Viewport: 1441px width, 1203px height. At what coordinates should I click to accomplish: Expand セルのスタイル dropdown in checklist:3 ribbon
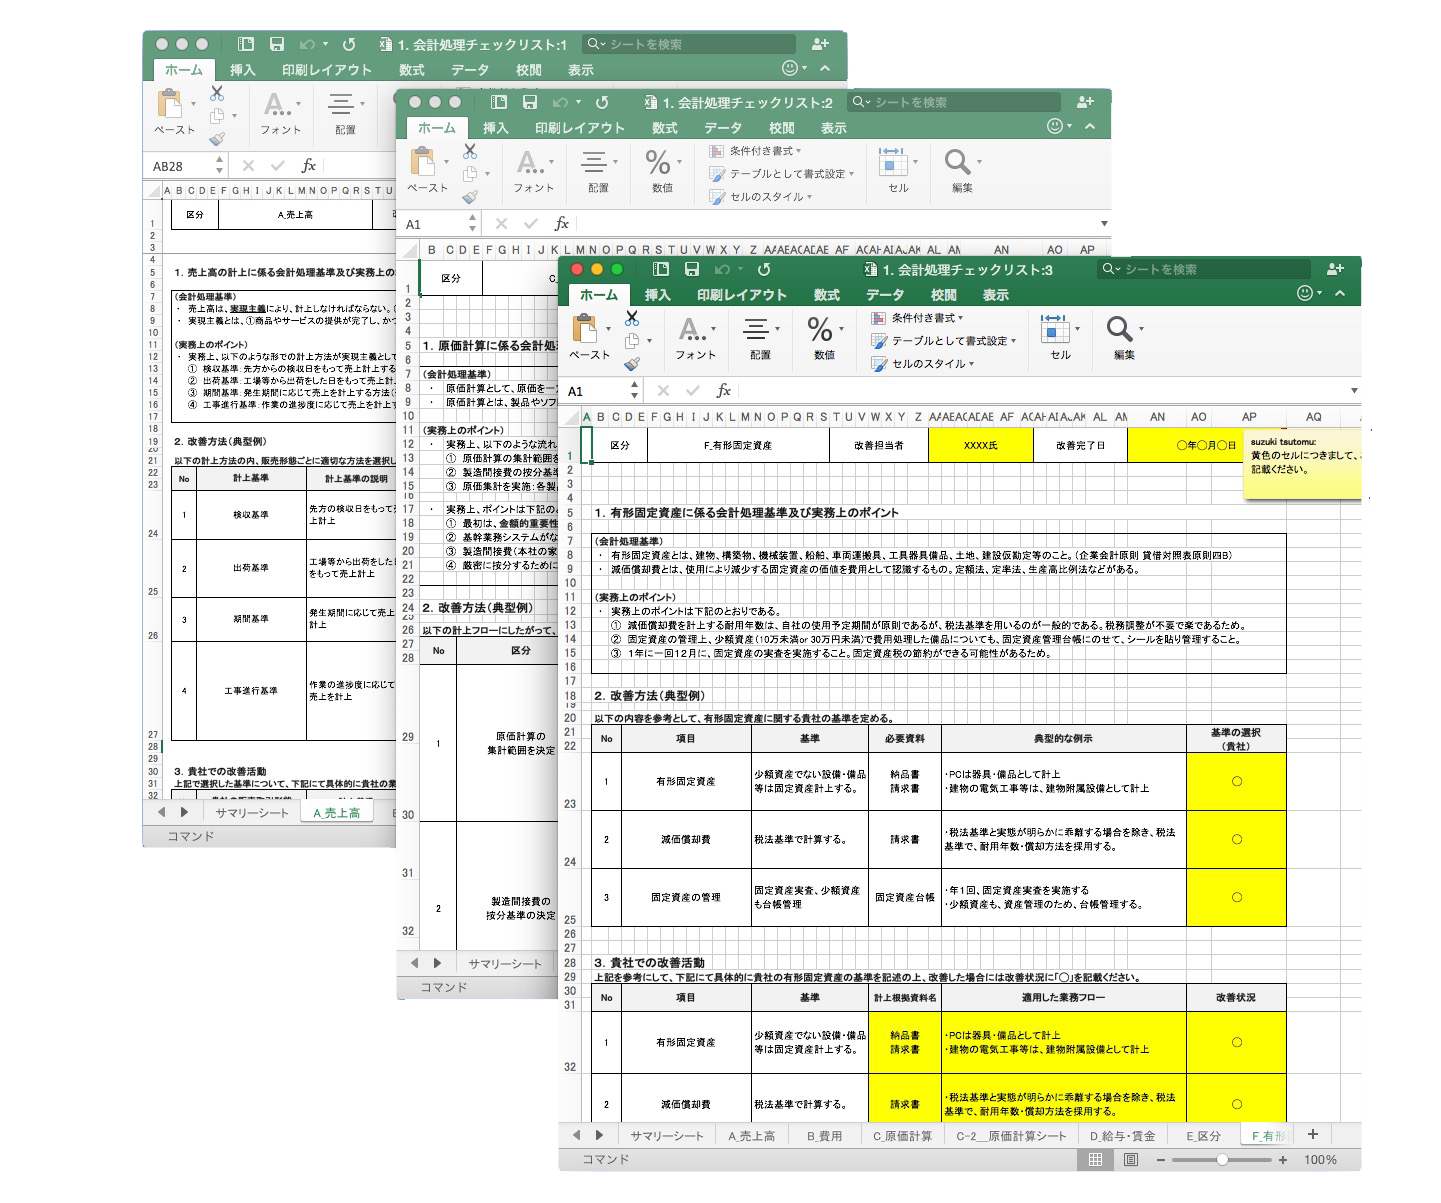click(923, 364)
